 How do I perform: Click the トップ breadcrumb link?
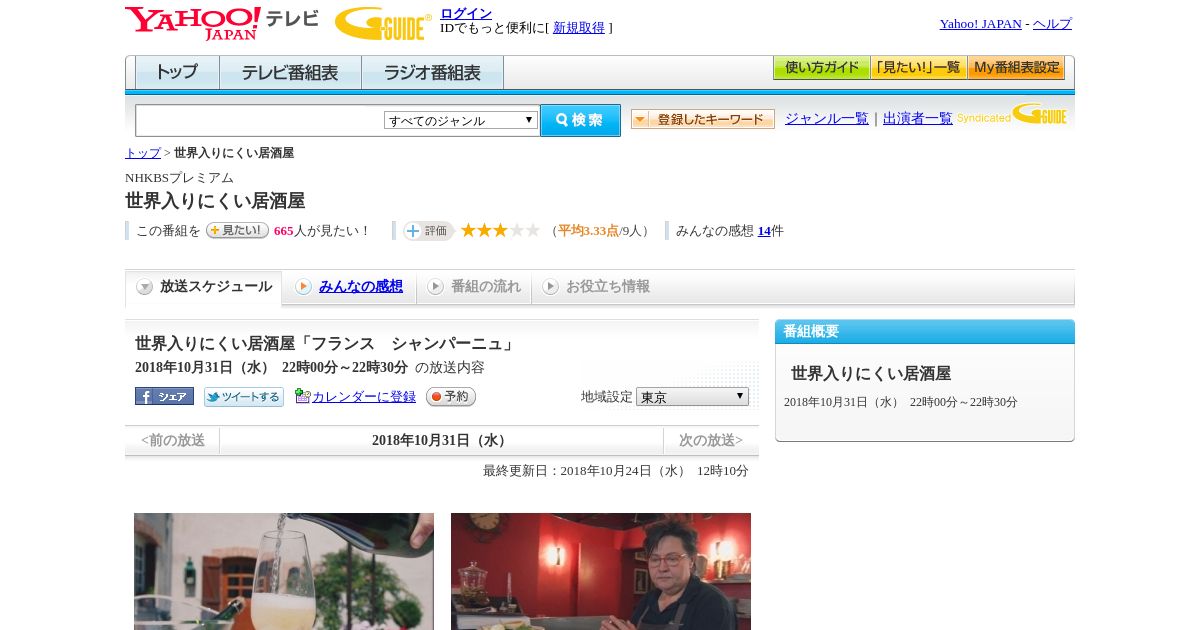pyautogui.click(x=143, y=153)
